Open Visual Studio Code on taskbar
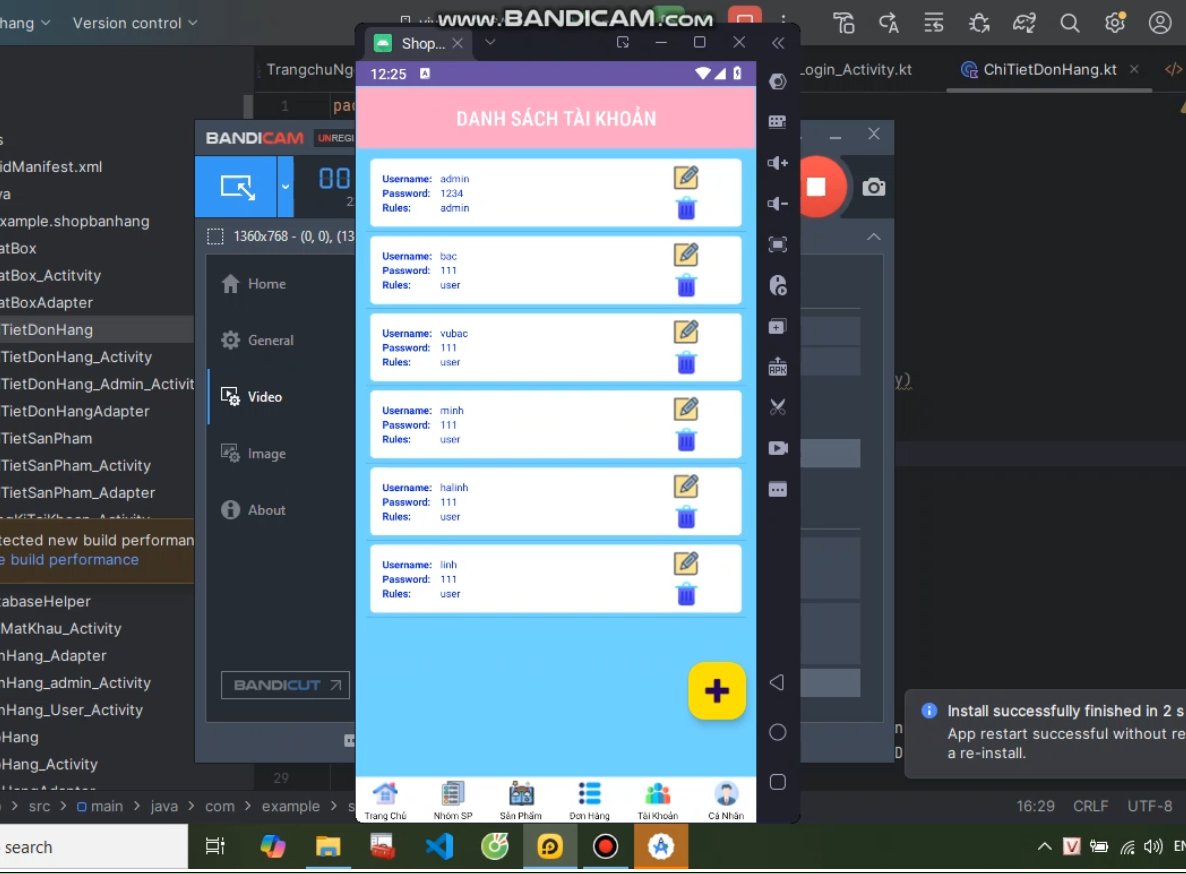Screen dimensions: 1186x874 click(x=439, y=847)
